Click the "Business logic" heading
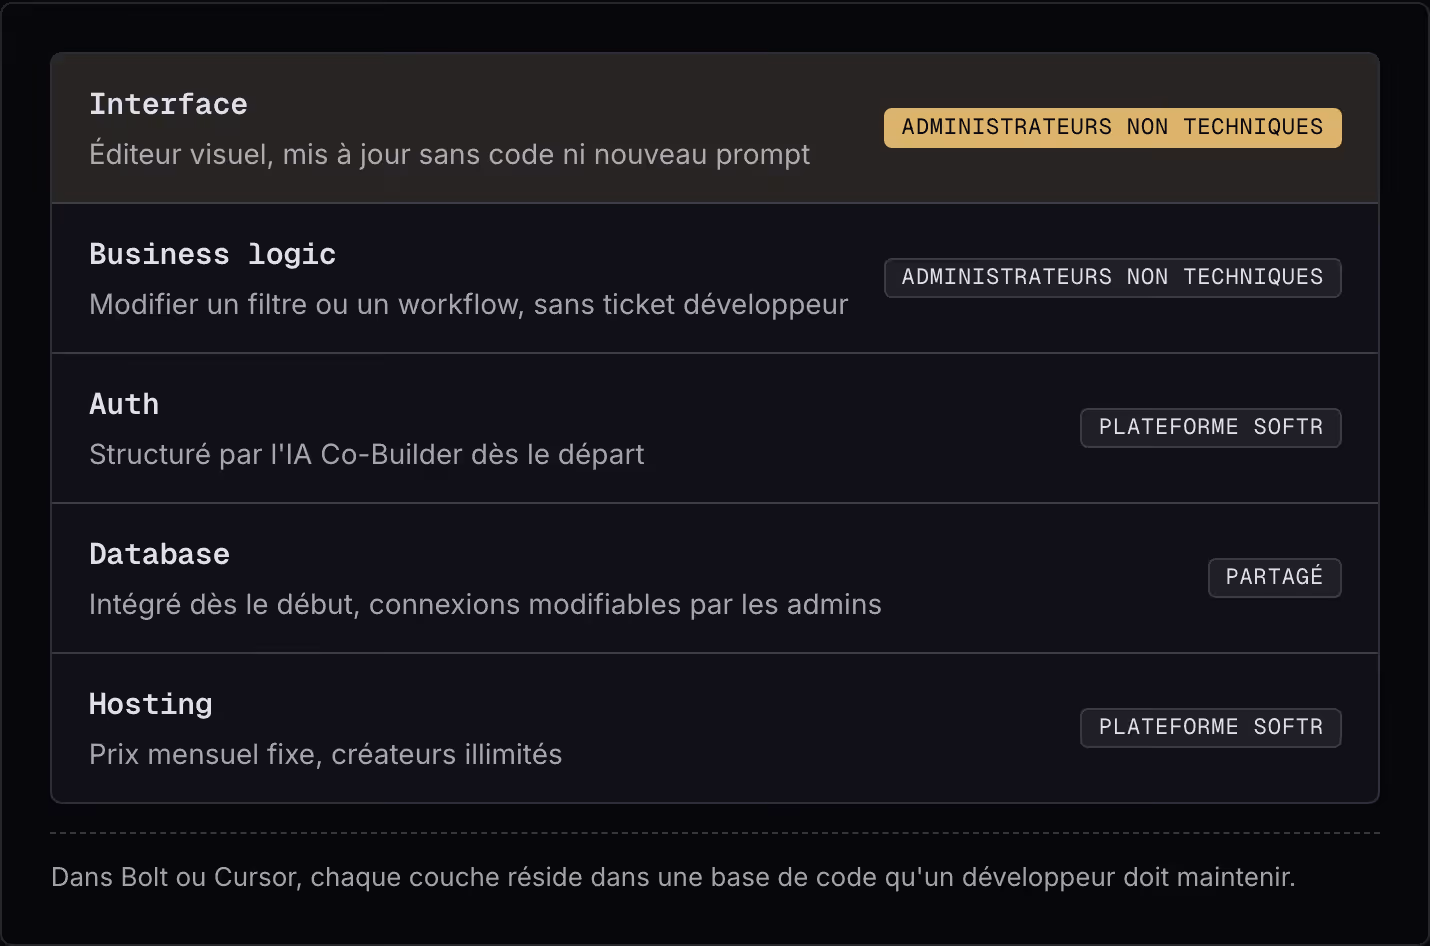This screenshot has width=1430, height=946. 212,254
